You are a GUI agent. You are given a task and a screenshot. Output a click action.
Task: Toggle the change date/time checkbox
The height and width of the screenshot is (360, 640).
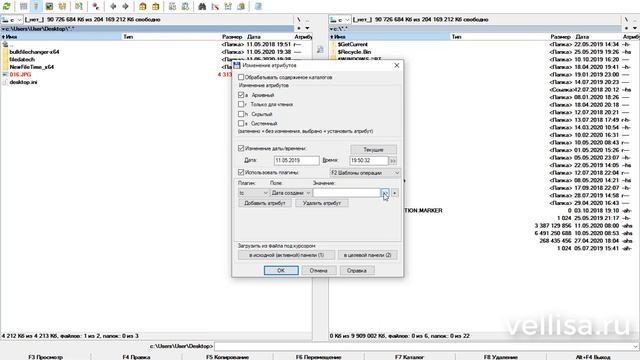(241, 148)
